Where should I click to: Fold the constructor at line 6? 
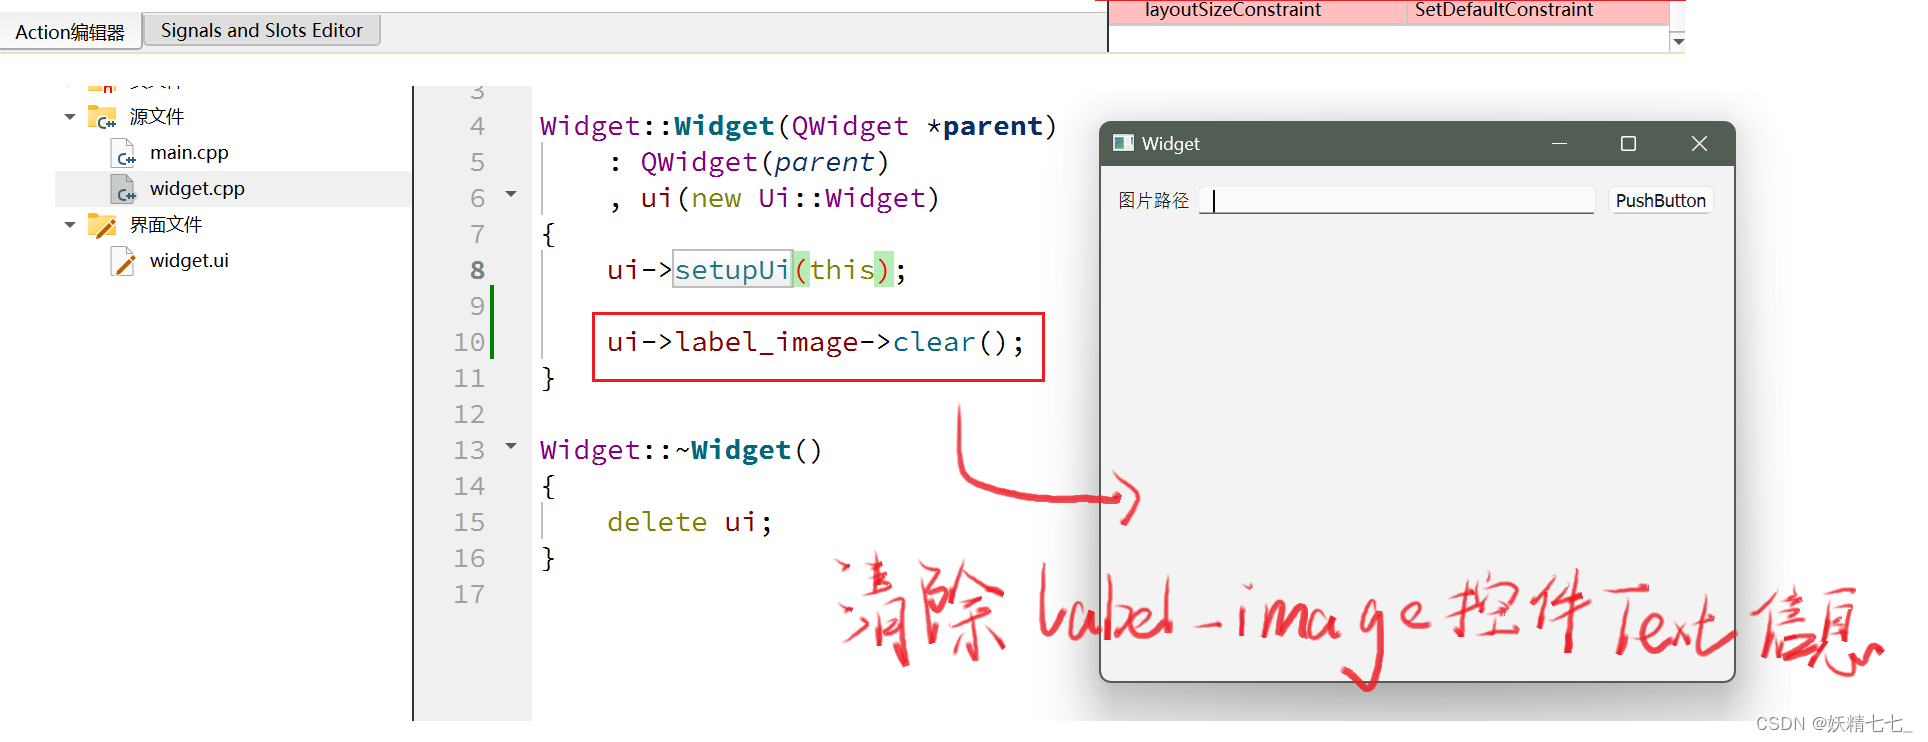click(x=511, y=194)
